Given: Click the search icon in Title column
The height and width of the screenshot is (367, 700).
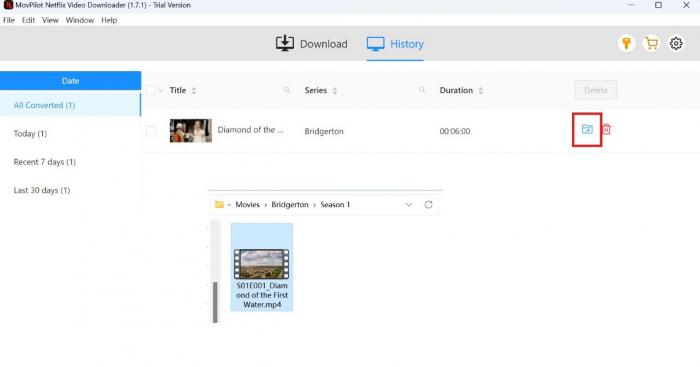Looking at the screenshot, I should coord(287,90).
